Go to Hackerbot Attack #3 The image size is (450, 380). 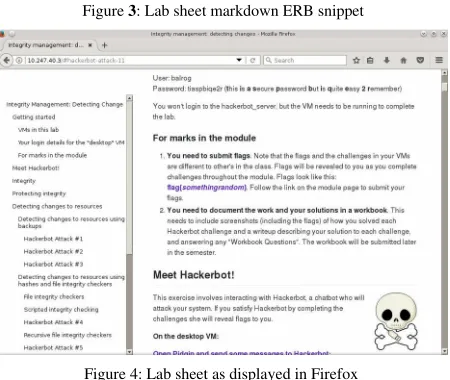(53, 264)
